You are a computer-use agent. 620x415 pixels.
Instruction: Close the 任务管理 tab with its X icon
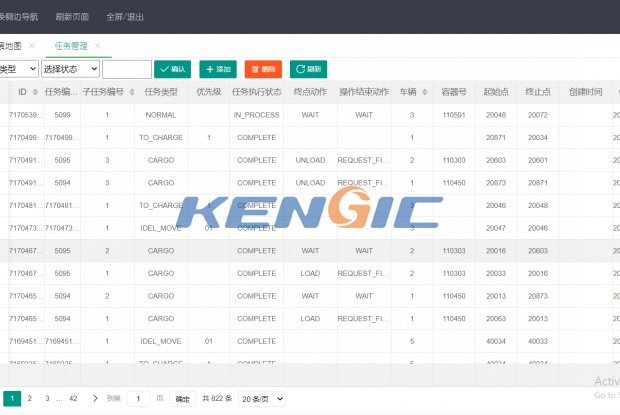pyautogui.click(x=96, y=46)
